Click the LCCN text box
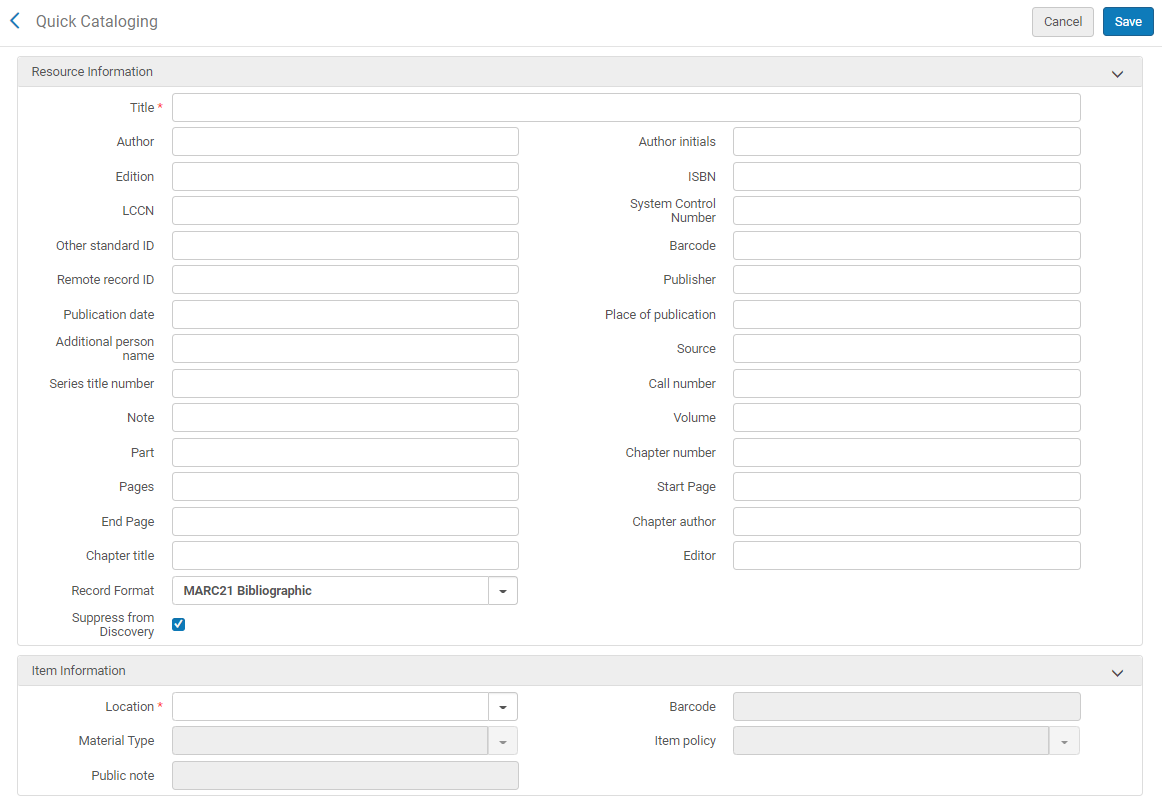 click(345, 211)
